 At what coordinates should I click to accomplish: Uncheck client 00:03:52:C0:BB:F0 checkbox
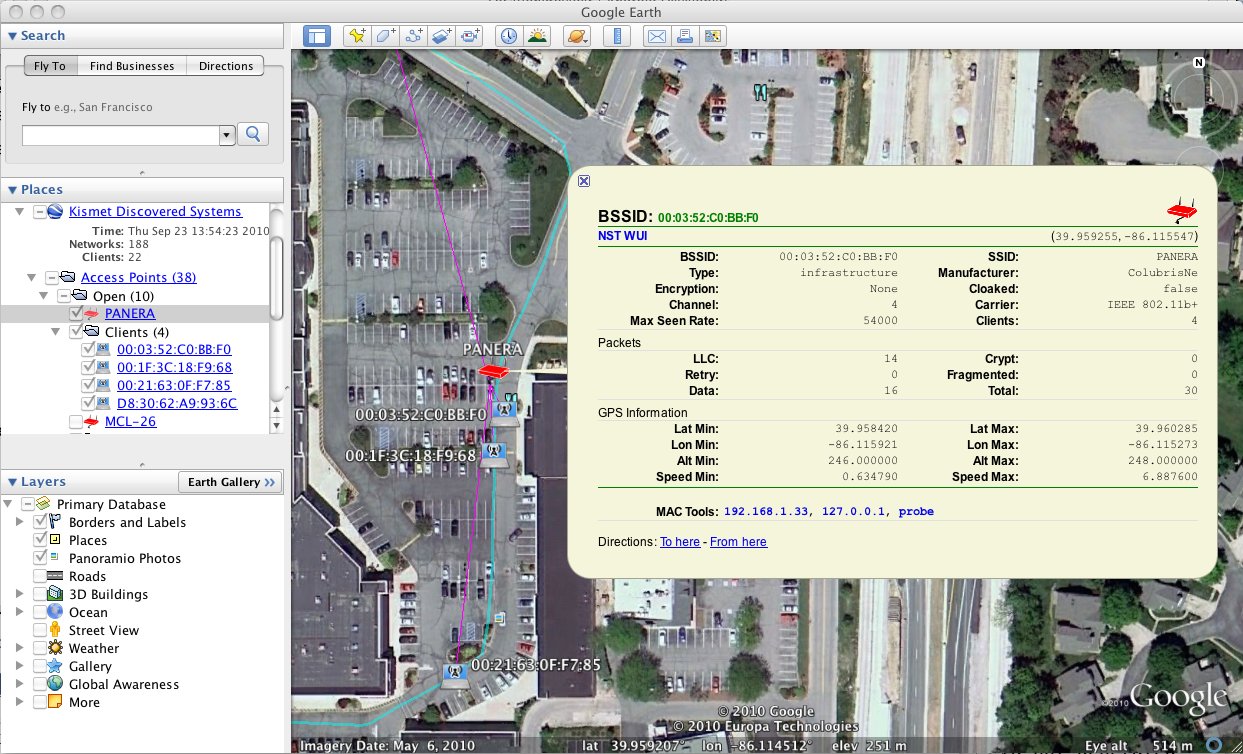point(88,350)
